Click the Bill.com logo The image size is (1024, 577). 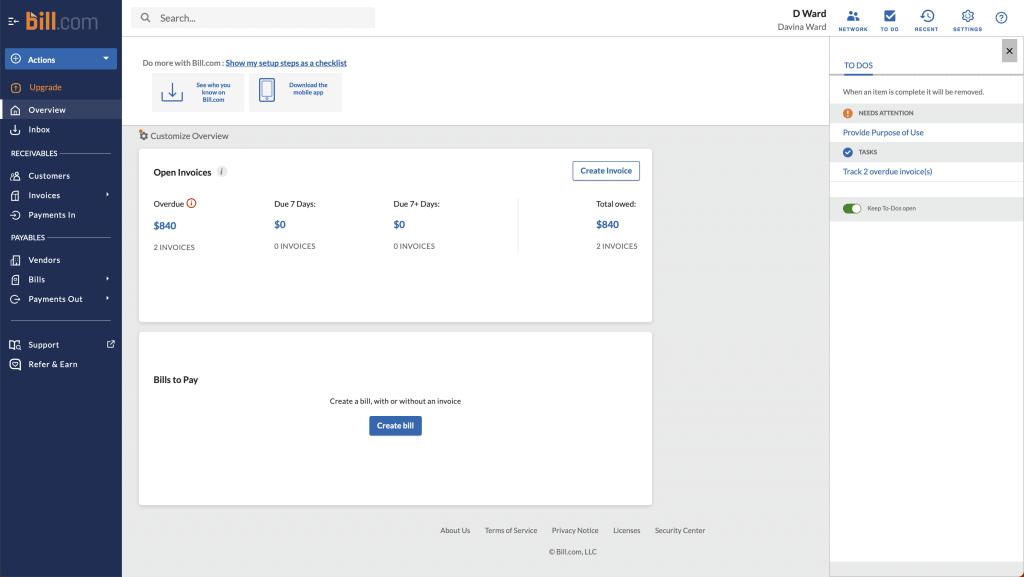[61, 21]
